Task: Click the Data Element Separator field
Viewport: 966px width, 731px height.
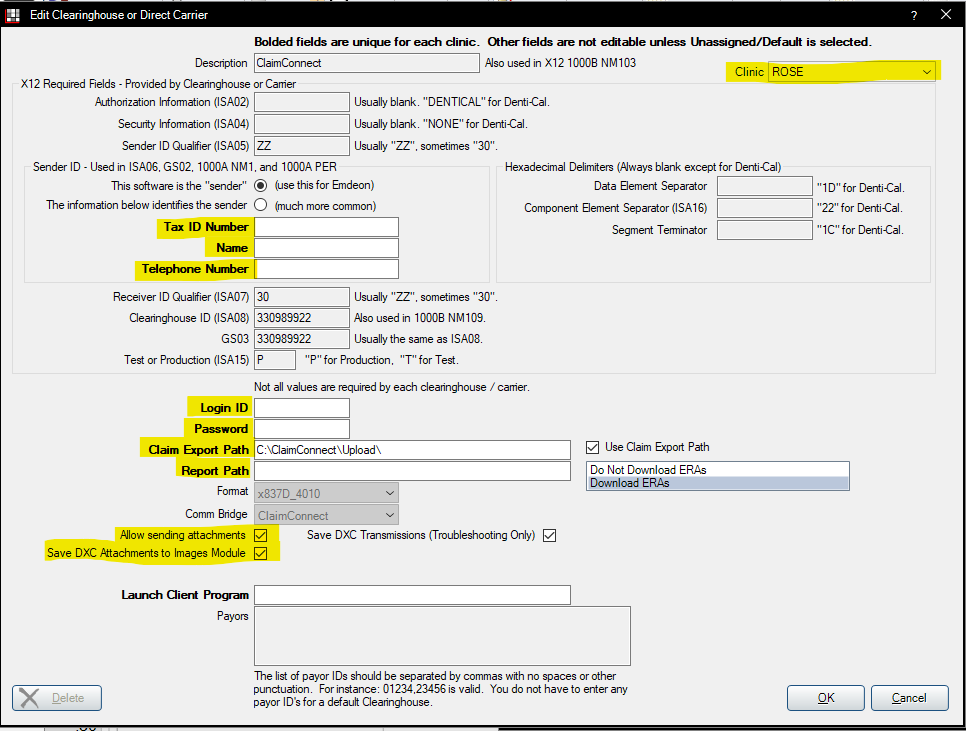Action: (765, 186)
